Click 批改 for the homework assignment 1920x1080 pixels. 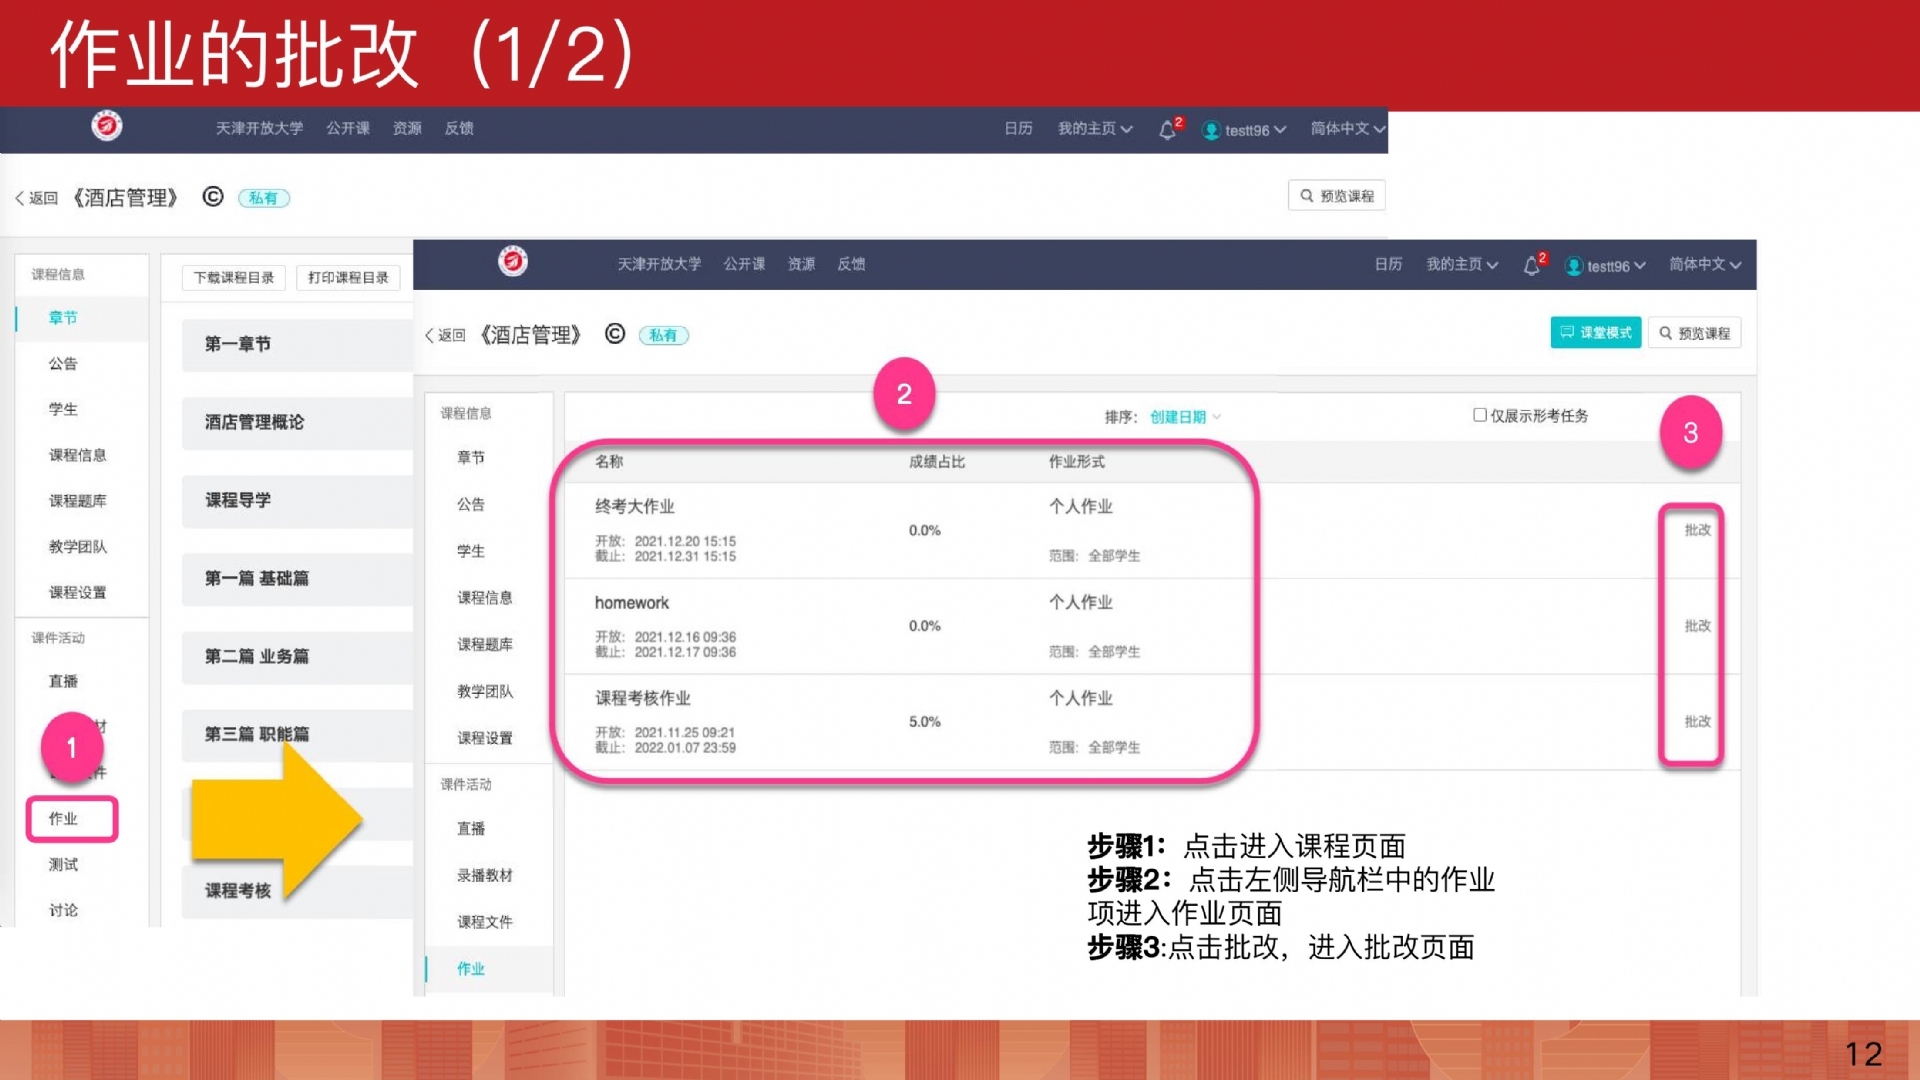click(x=1697, y=626)
